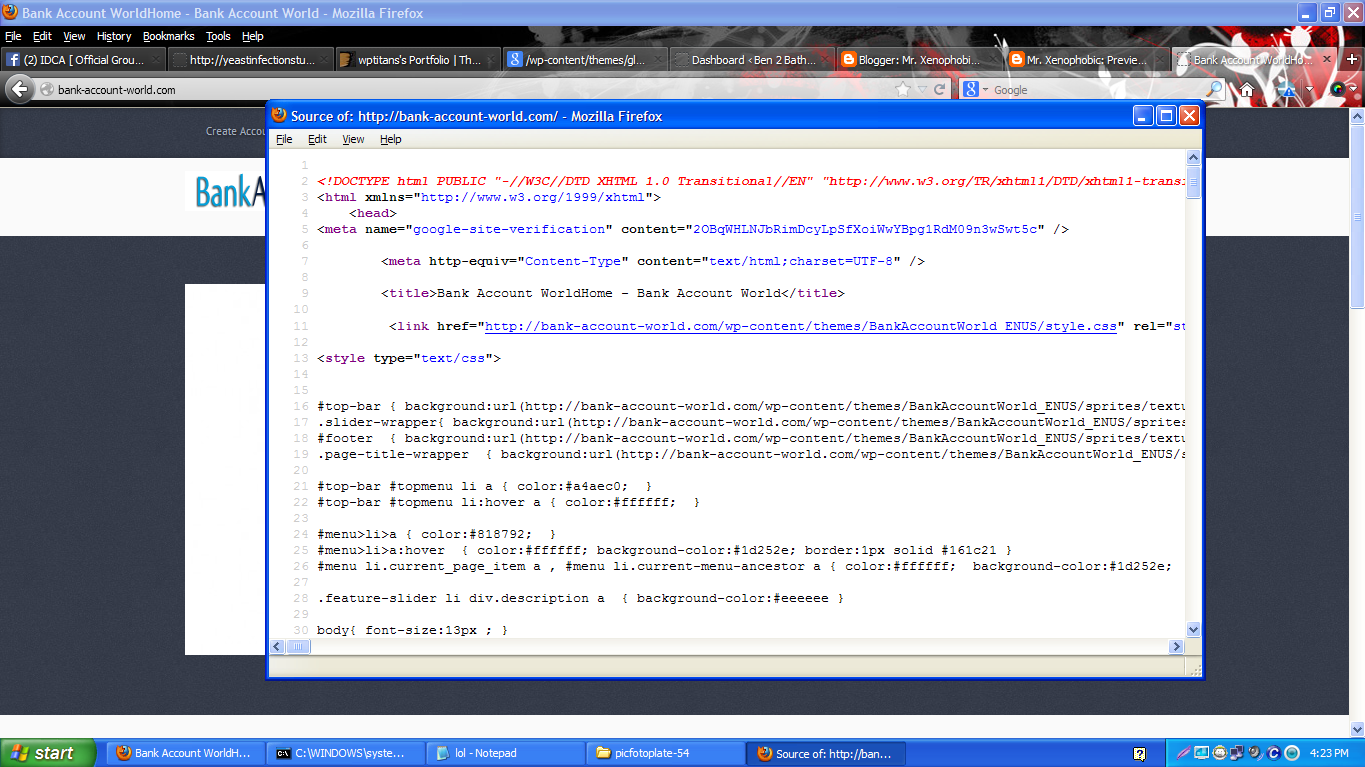
Task: Switch to the yeastinfection tab
Action: 250,60
